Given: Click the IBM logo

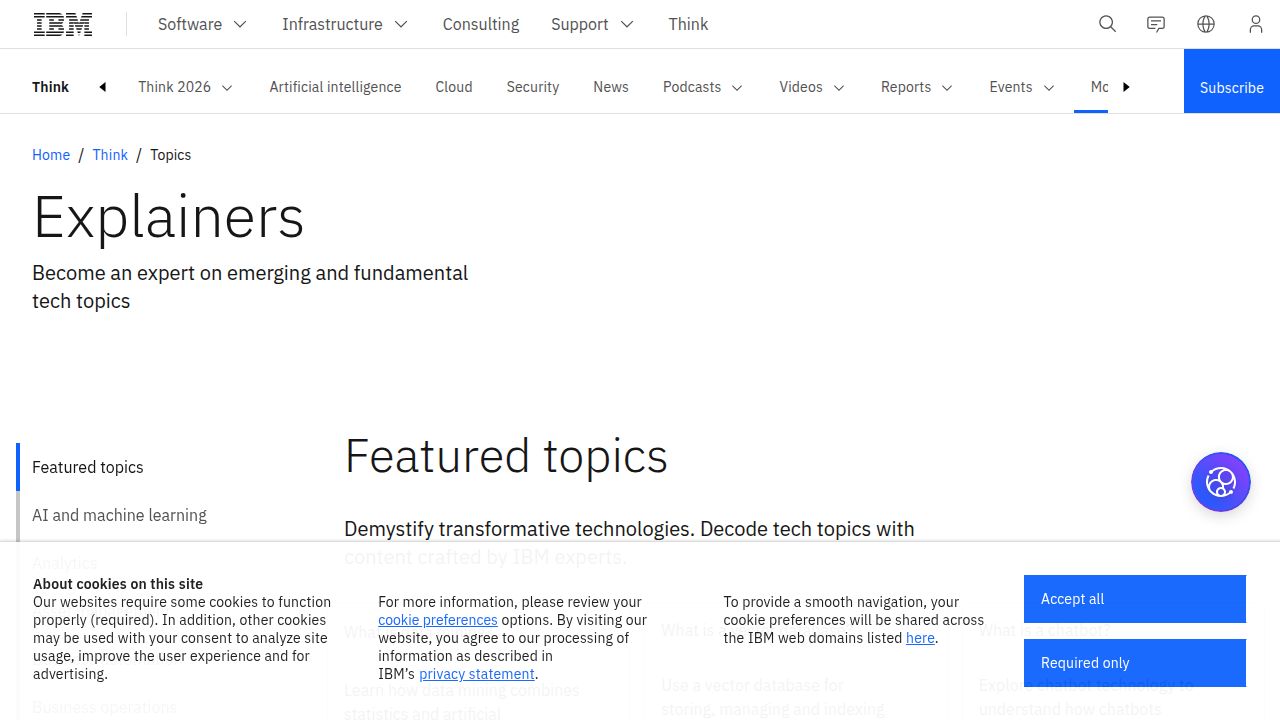Looking at the screenshot, I should [63, 25].
